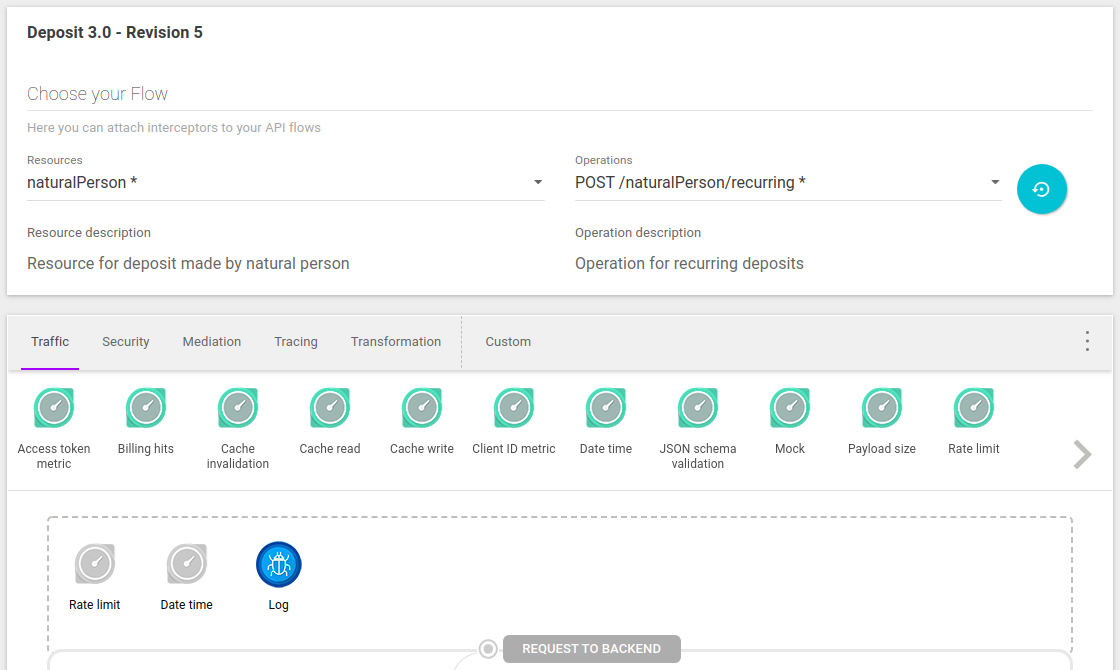Click the Mock interceptor icon
This screenshot has height=670, width=1120.
pos(790,408)
